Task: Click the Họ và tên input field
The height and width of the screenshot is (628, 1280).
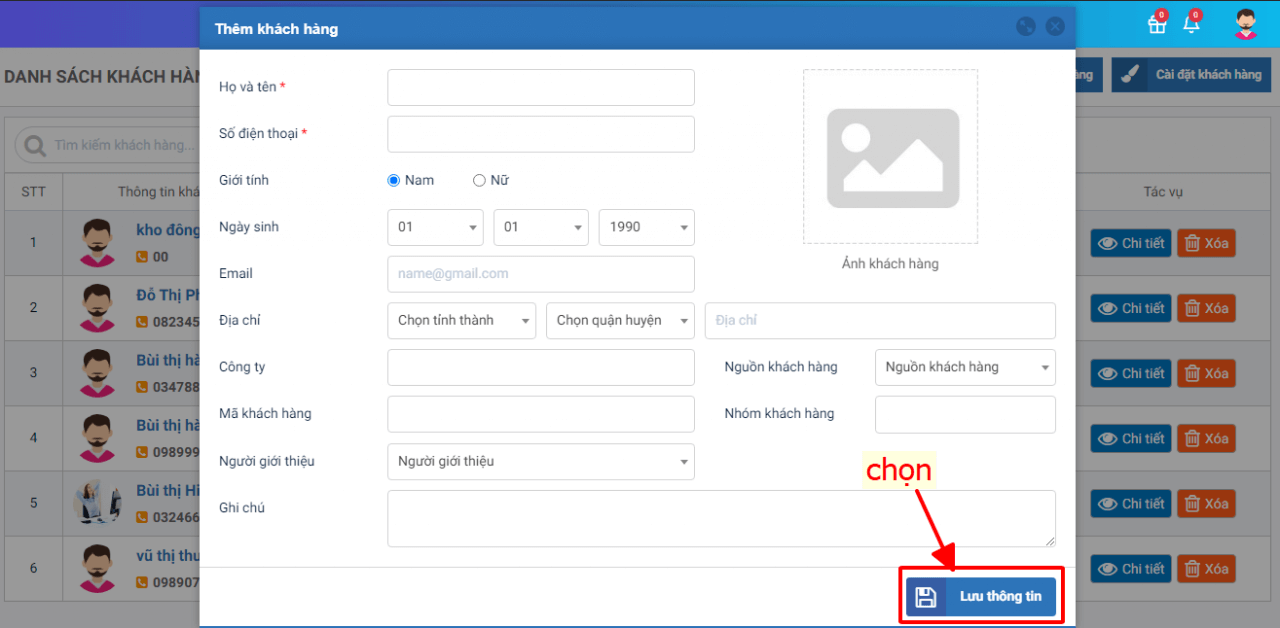Action: point(541,88)
